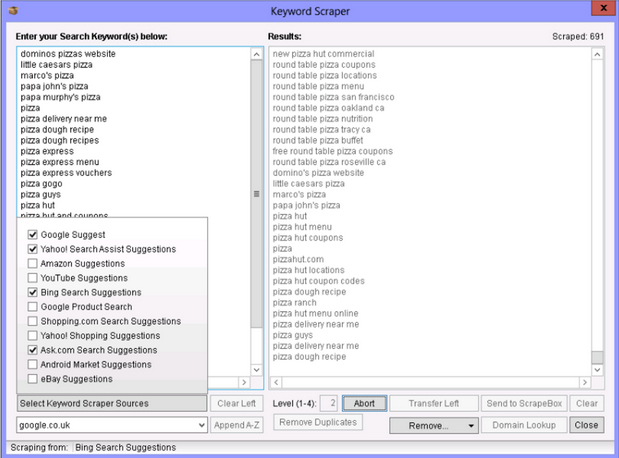Screen dimensions: 619x458
Task: Enable YouTube Suggestions checkbox
Action: 32,278
